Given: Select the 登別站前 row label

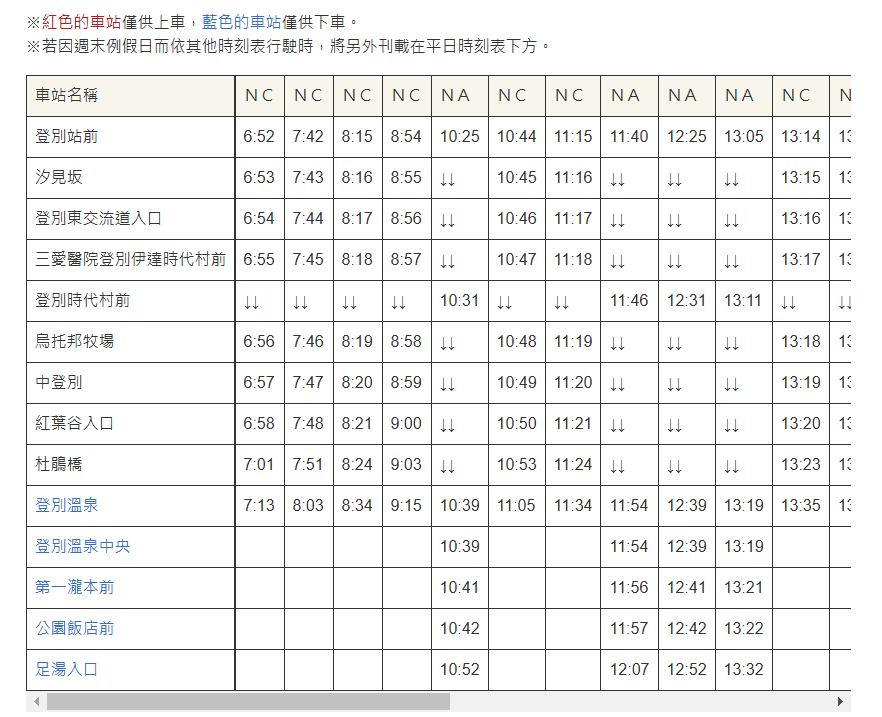Looking at the screenshot, I should (x=67, y=137).
